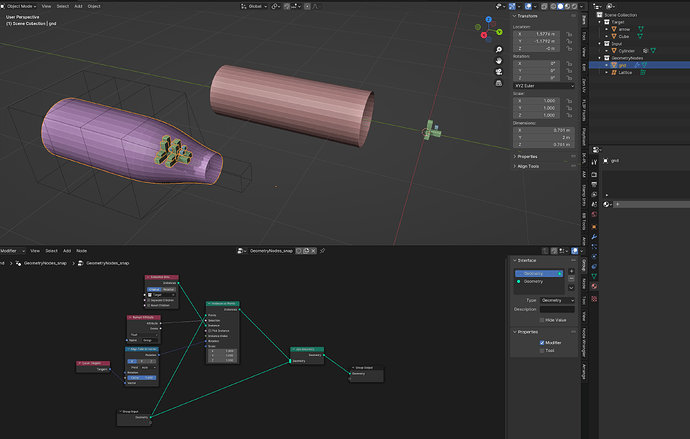
Task: Click the zoom magnifier viewport icon
Action: (x=499, y=50)
